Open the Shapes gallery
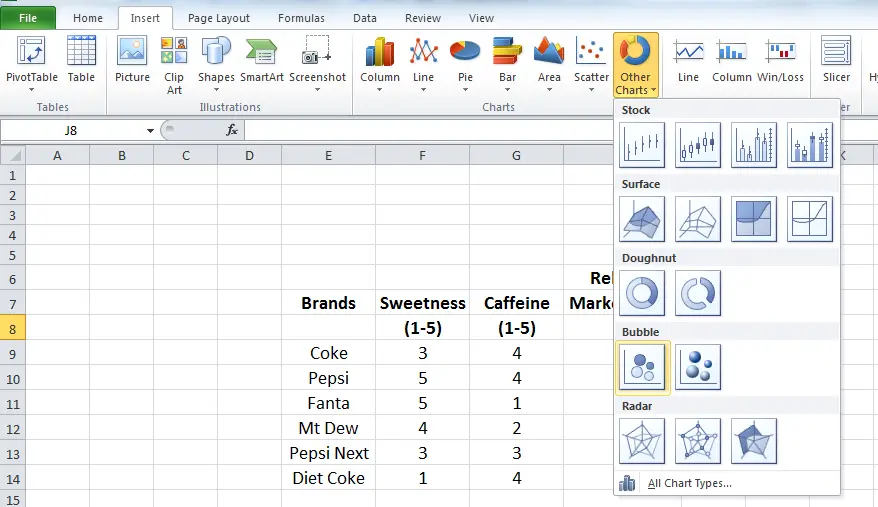This screenshot has height=507, width=878. [216, 64]
